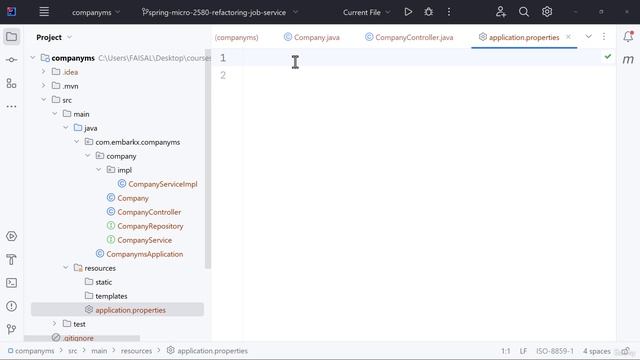Screen dimensions: 640x360
Task: Expand the test folder
Action: click(55, 324)
